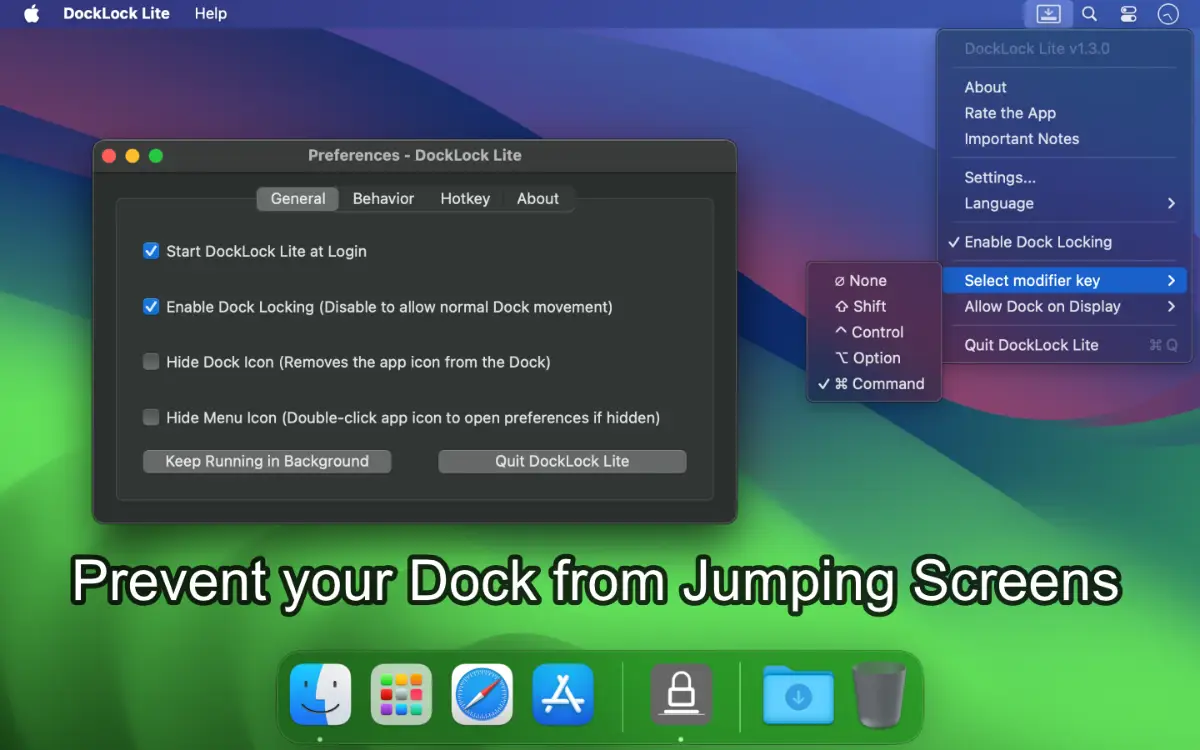
Task: Uncheck Start DockLock Lite at Login
Action: pos(151,251)
